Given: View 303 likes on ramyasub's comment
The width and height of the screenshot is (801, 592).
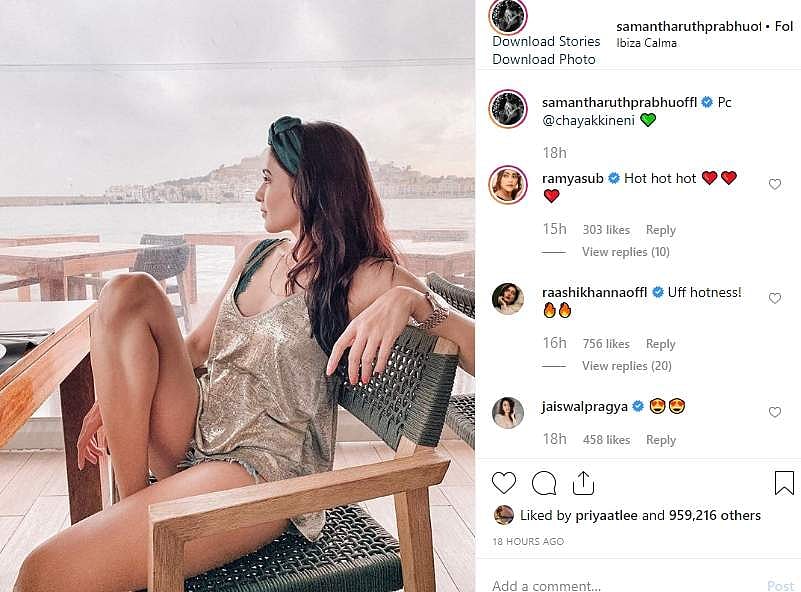Looking at the screenshot, I should 606,230.
